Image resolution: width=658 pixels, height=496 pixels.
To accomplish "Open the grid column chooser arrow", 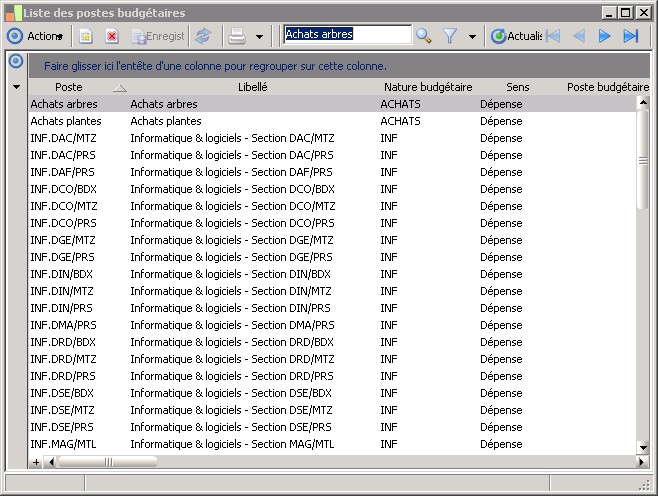I will (x=15, y=88).
